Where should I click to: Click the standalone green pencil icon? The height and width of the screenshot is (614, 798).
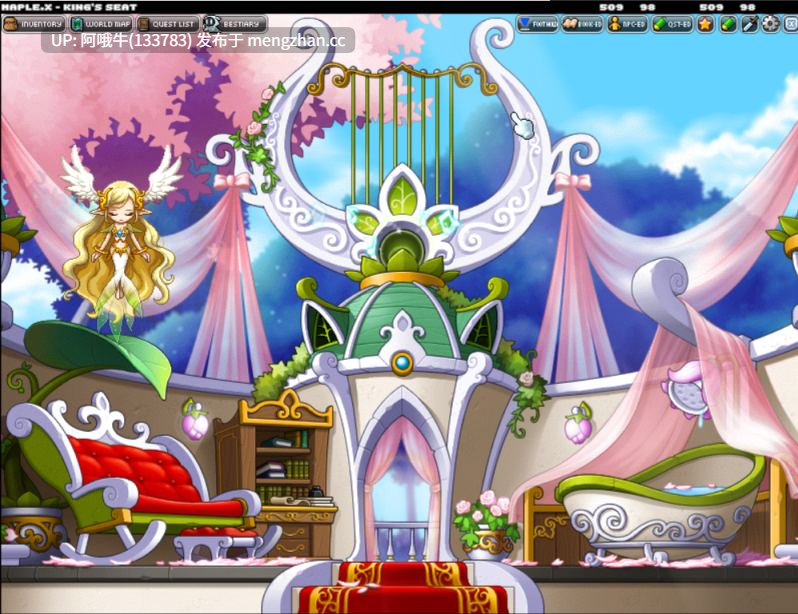click(x=728, y=24)
